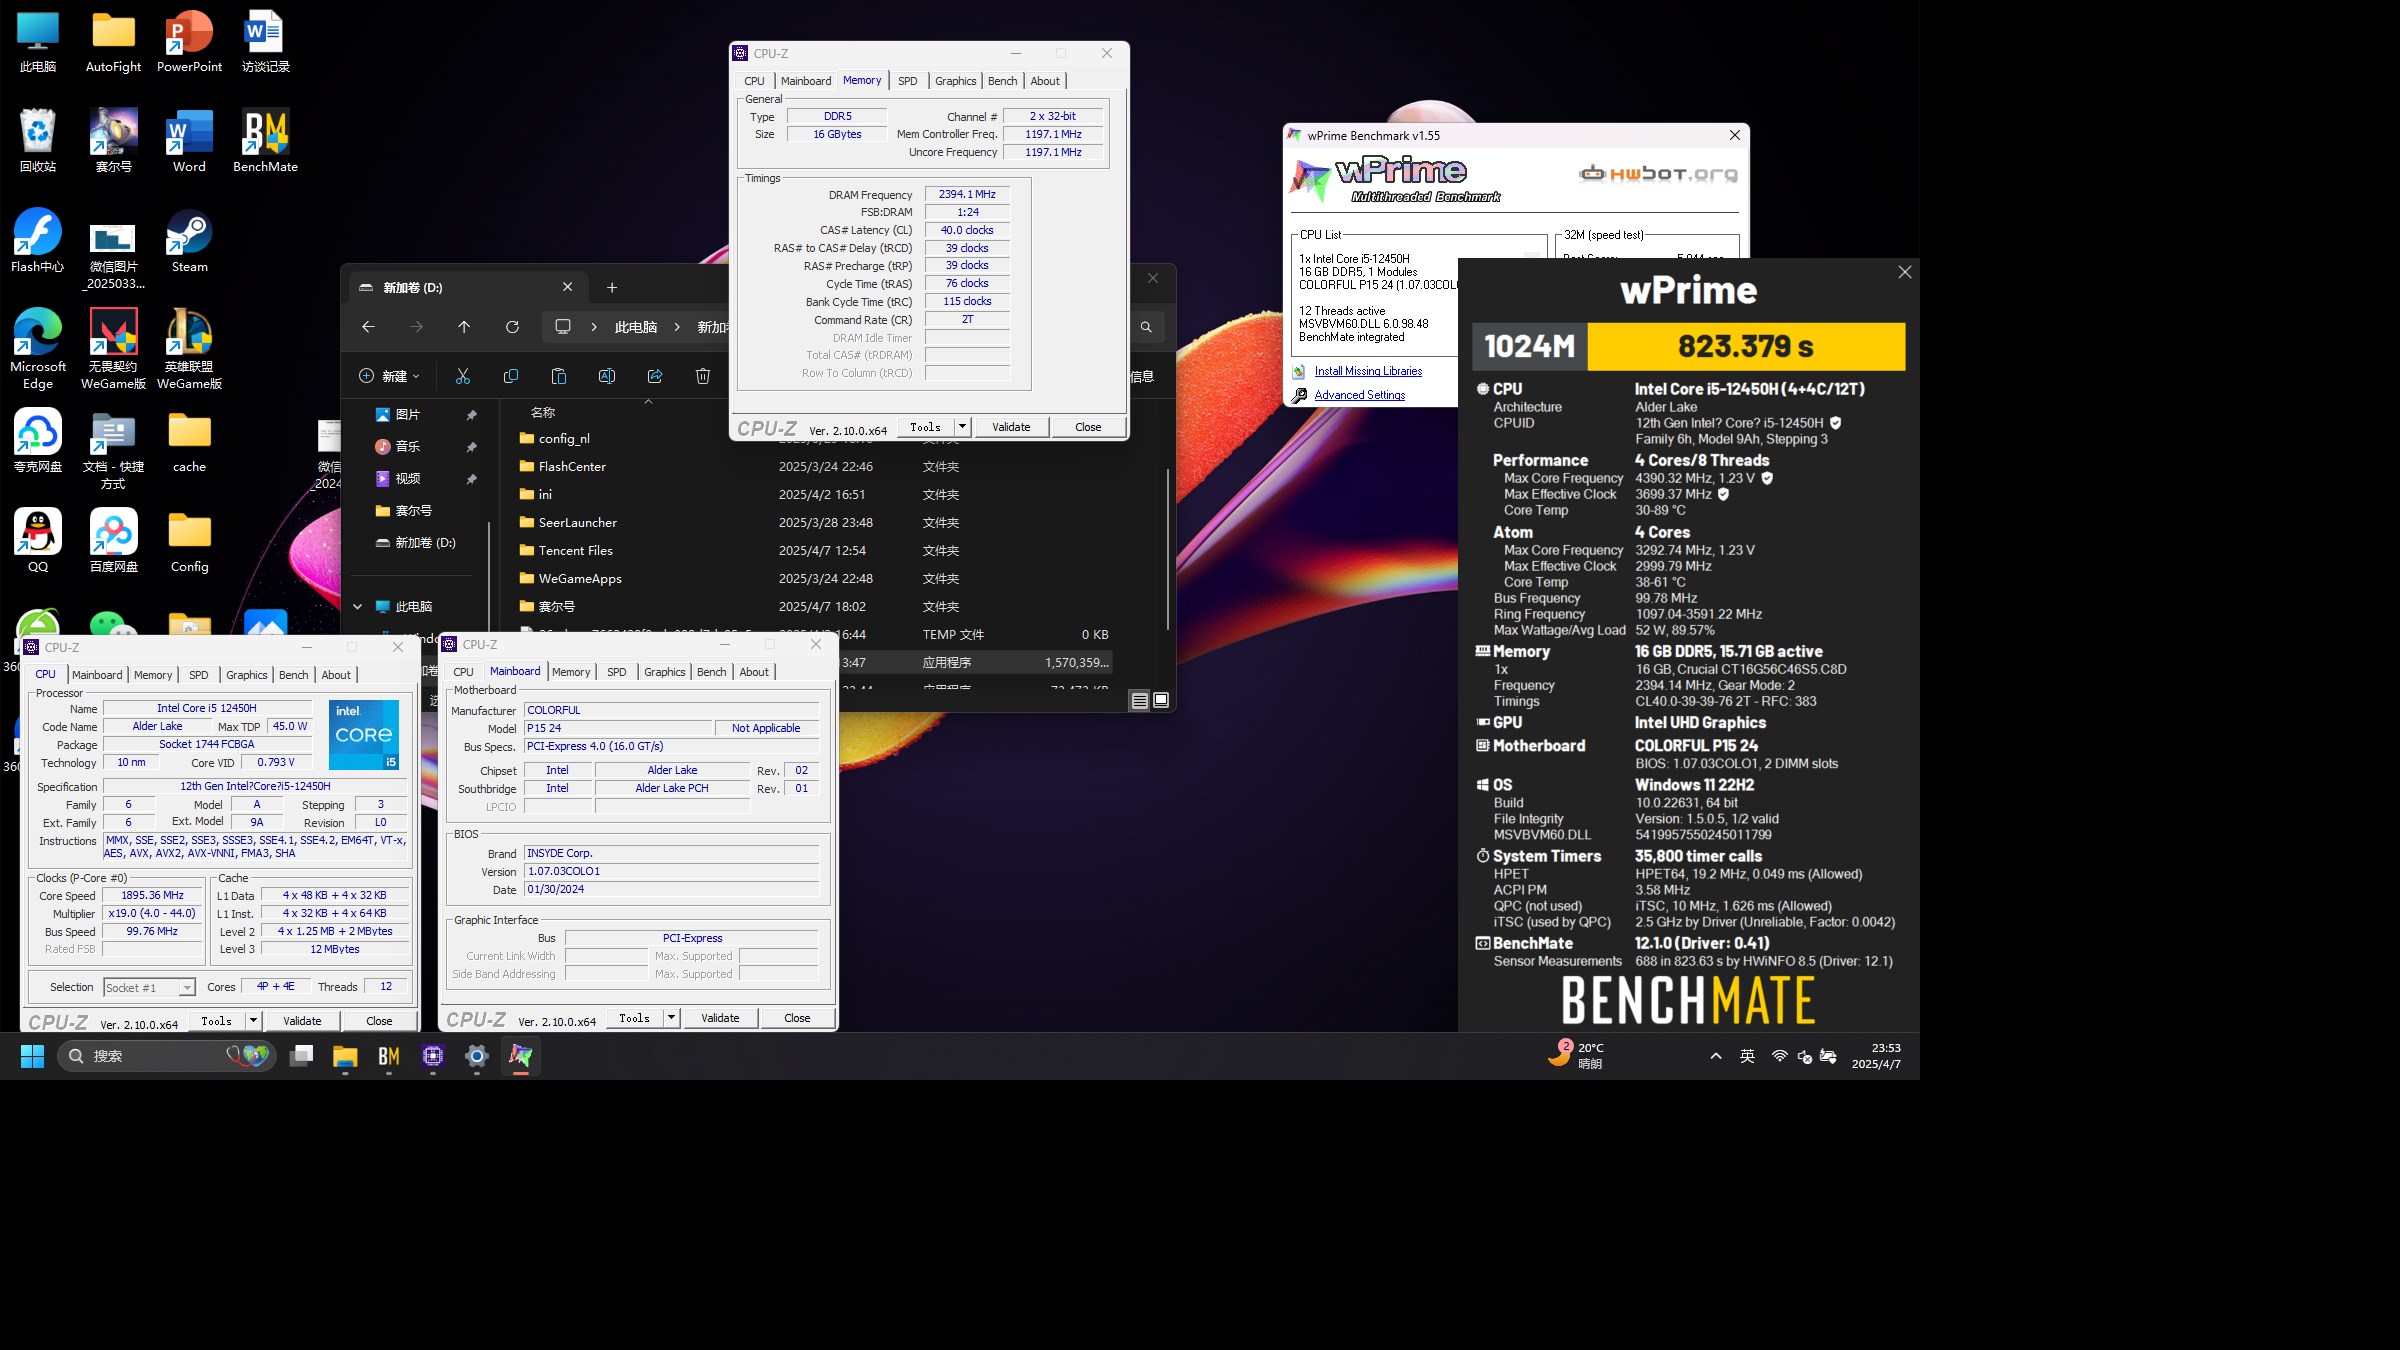This screenshot has height=1350, width=2400.
Task: Expand breadcrumb chevron after 此电脑
Action: pyautogui.click(x=677, y=327)
